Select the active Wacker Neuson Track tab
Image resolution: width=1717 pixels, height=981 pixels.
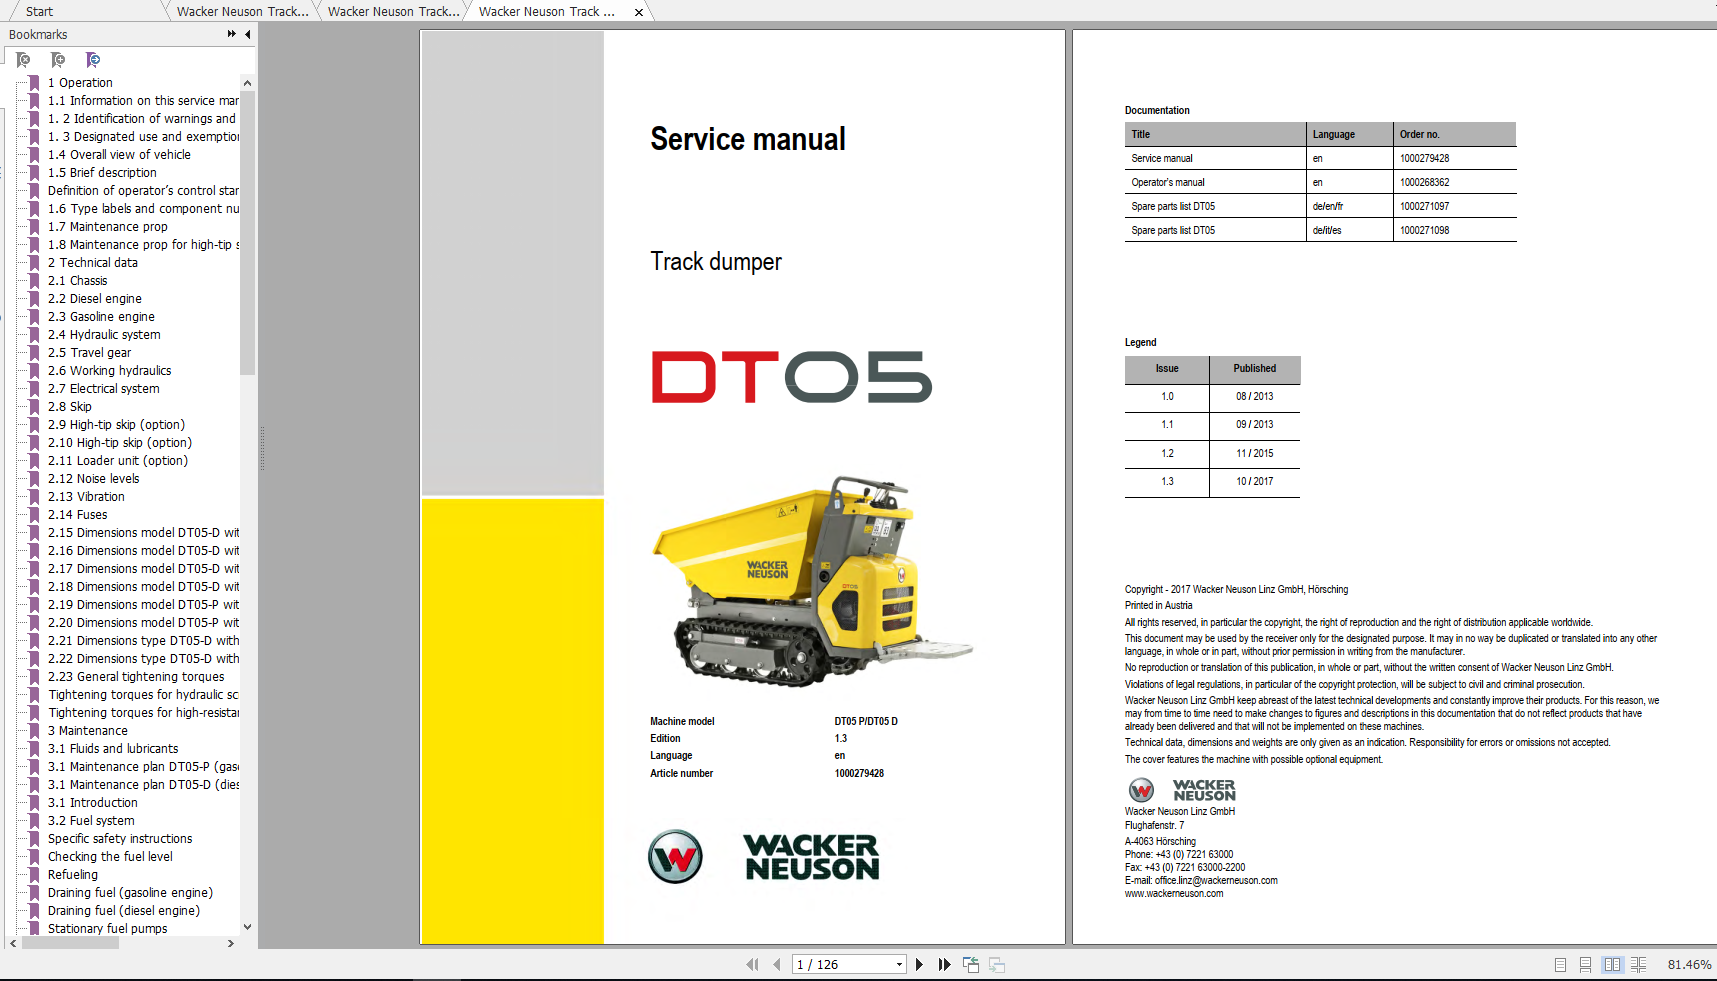tap(547, 12)
